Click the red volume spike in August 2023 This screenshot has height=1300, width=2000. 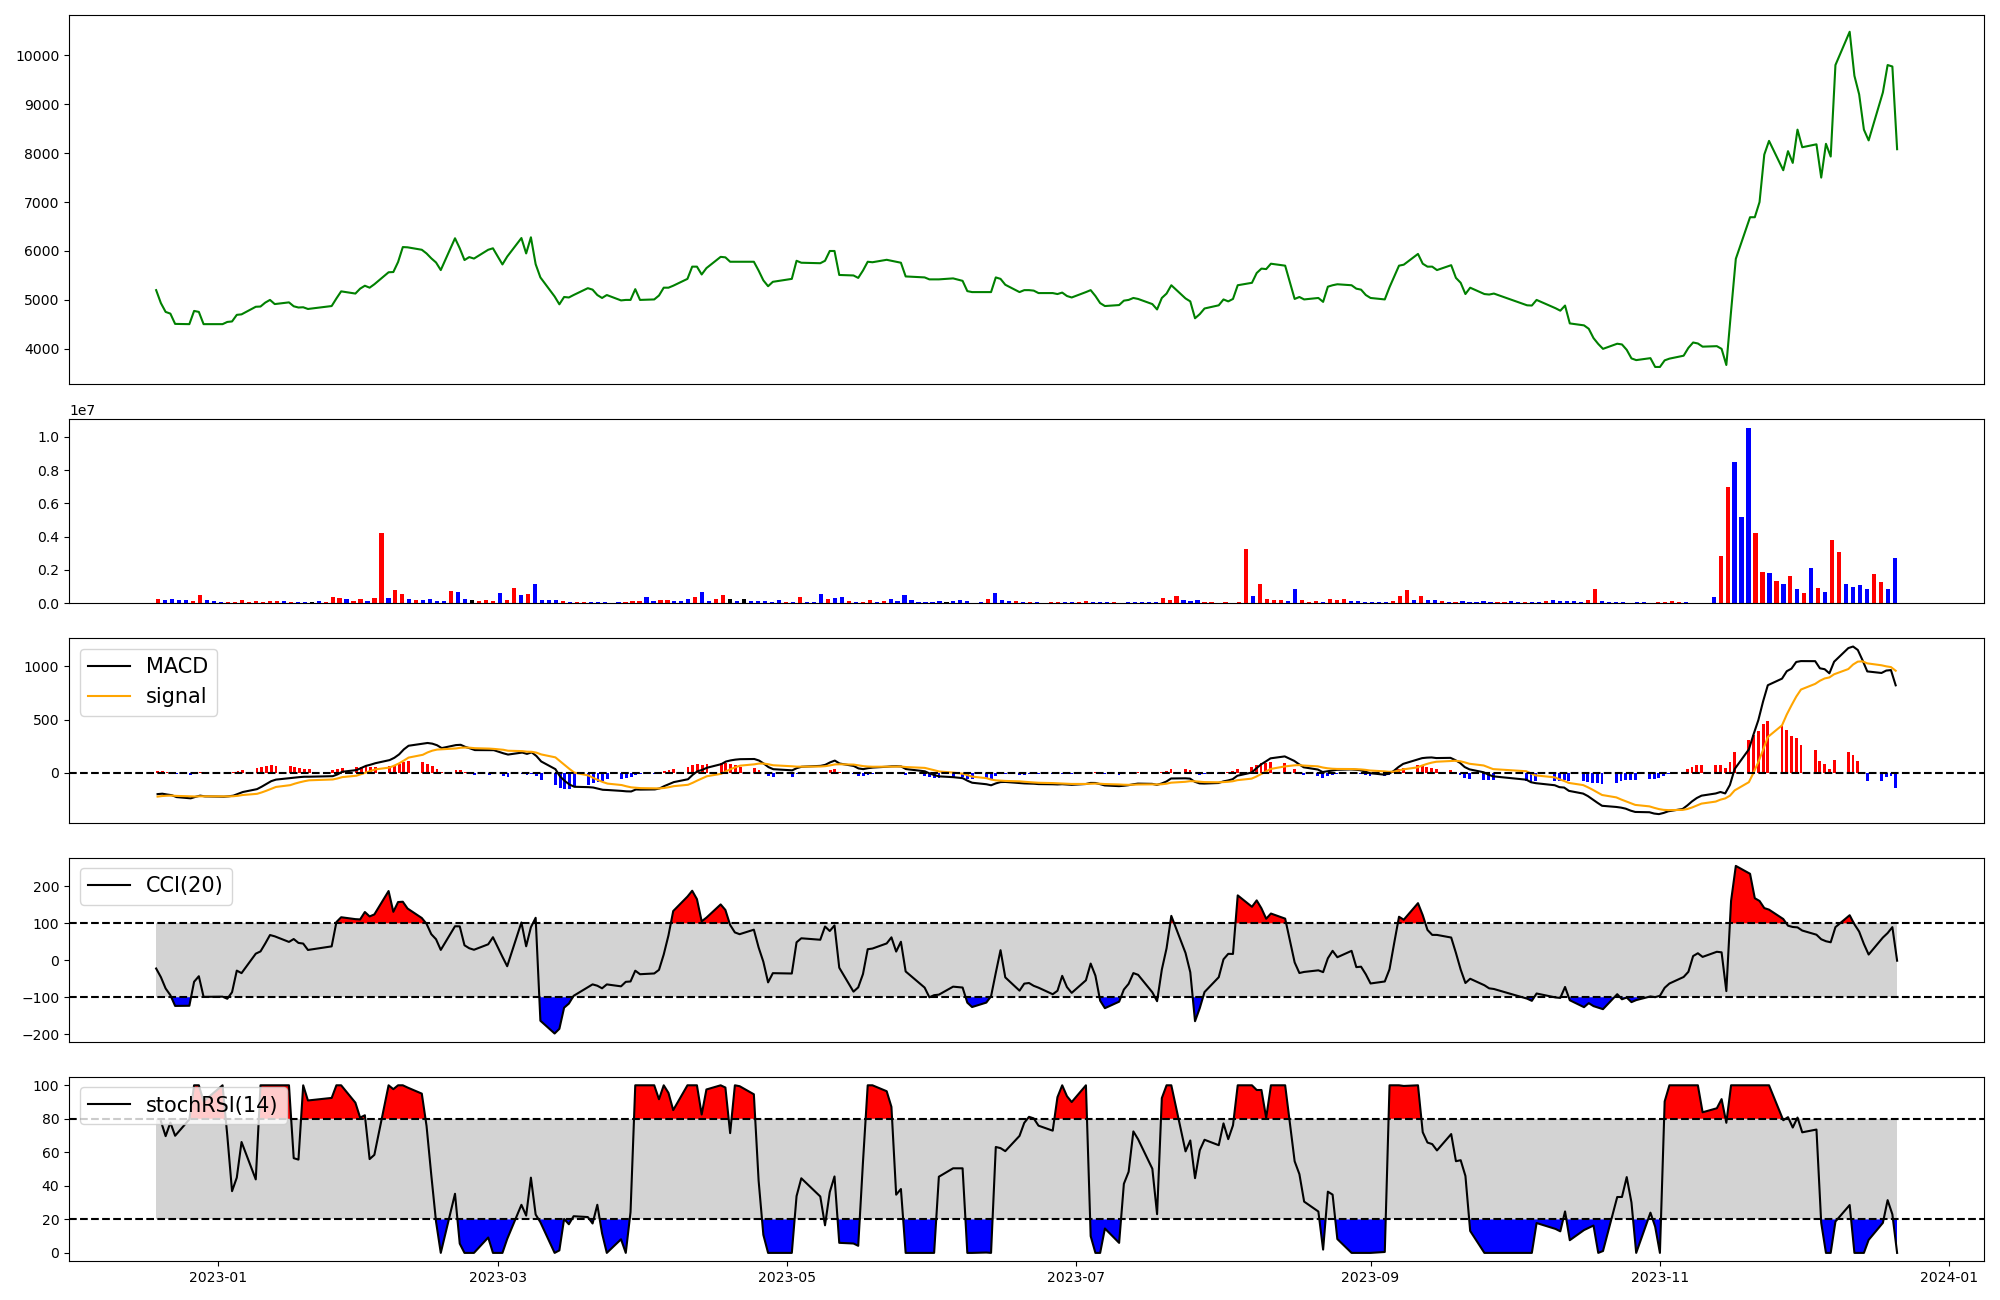pyautogui.click(x=1245, y=575)
